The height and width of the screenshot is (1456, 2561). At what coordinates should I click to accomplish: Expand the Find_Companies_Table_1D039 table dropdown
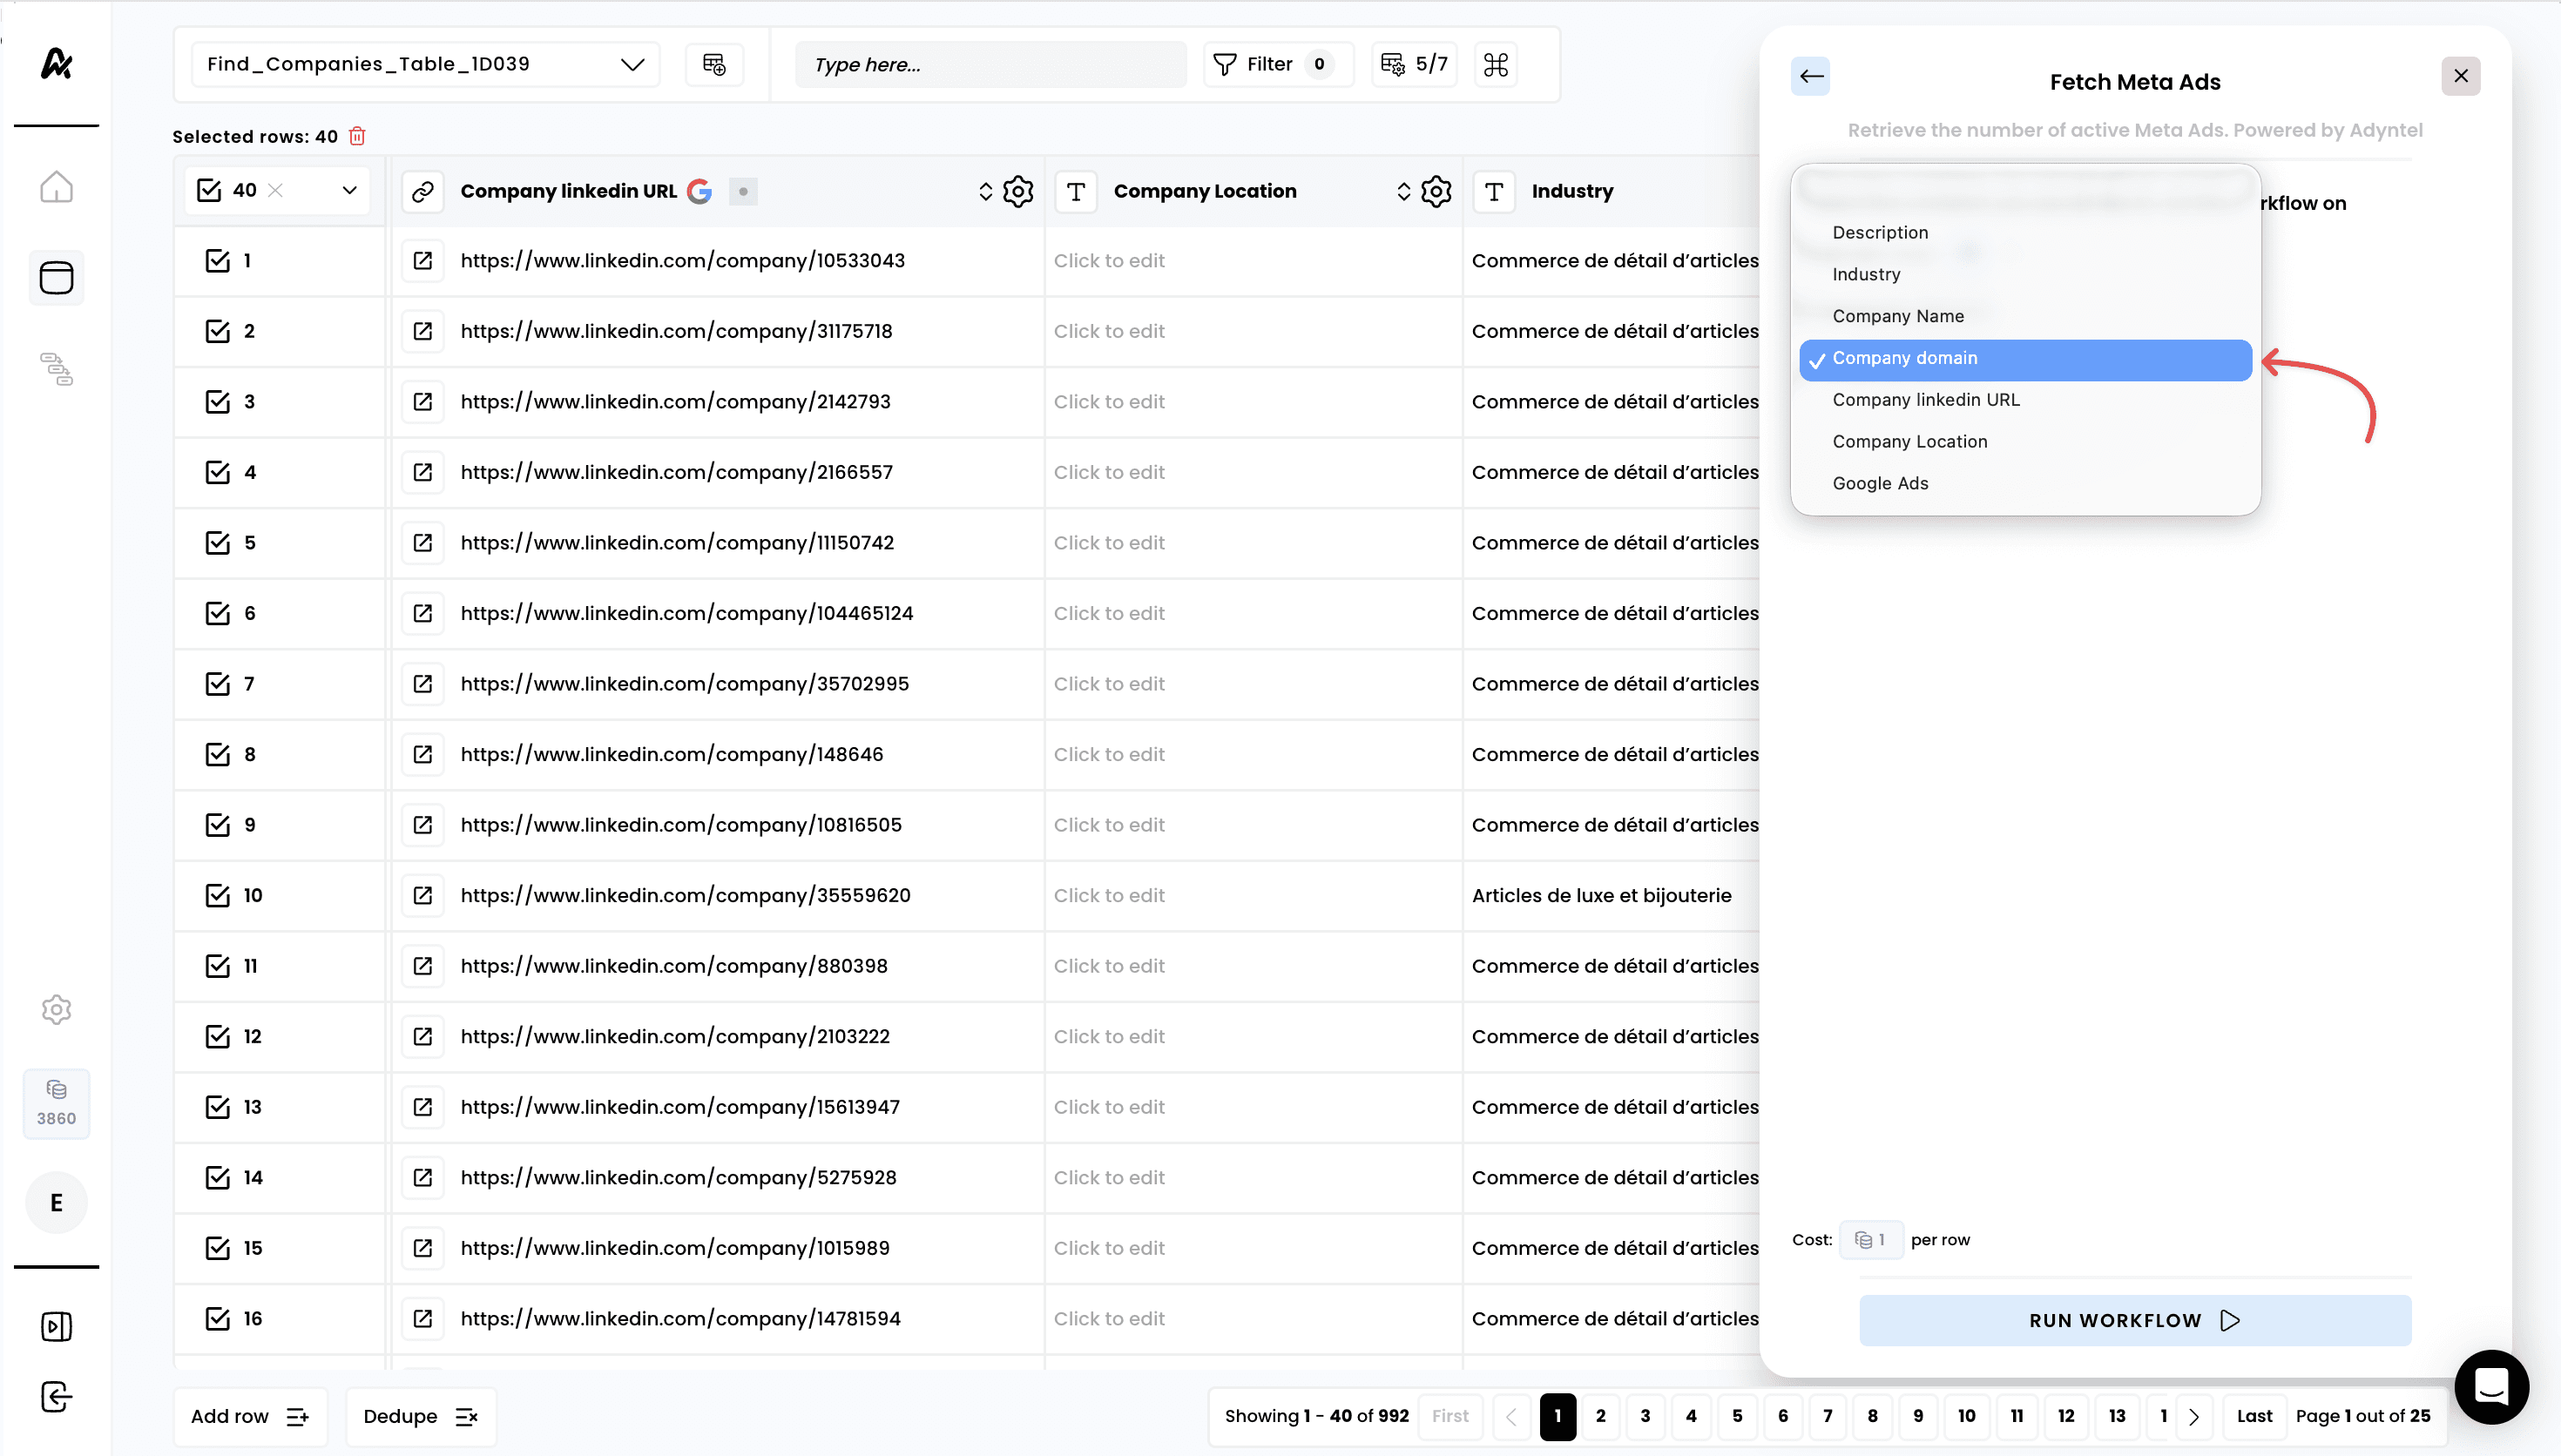[632, 65]
